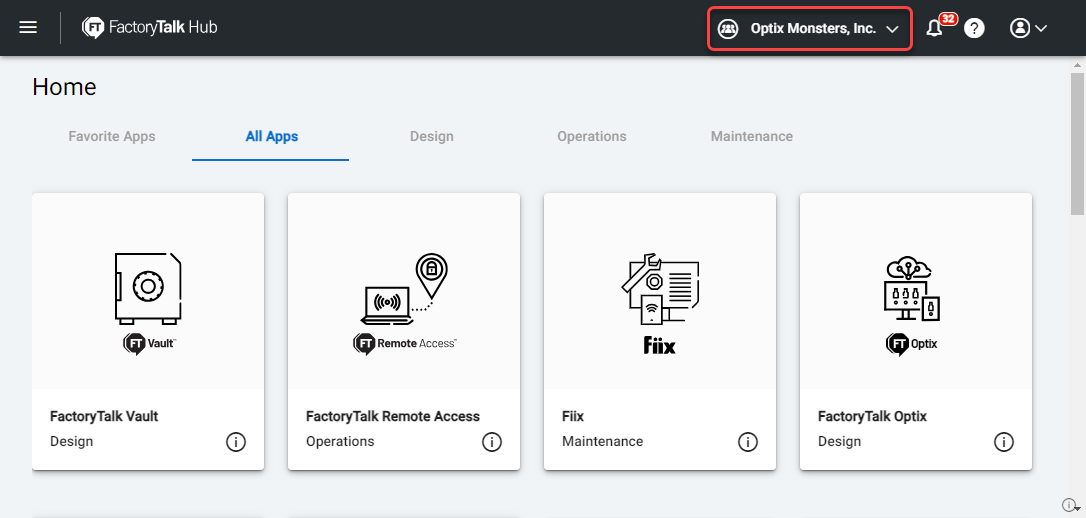Switch to the Favorite Apps tab
Screen dimensions: 1086x518
click(112, 136)
